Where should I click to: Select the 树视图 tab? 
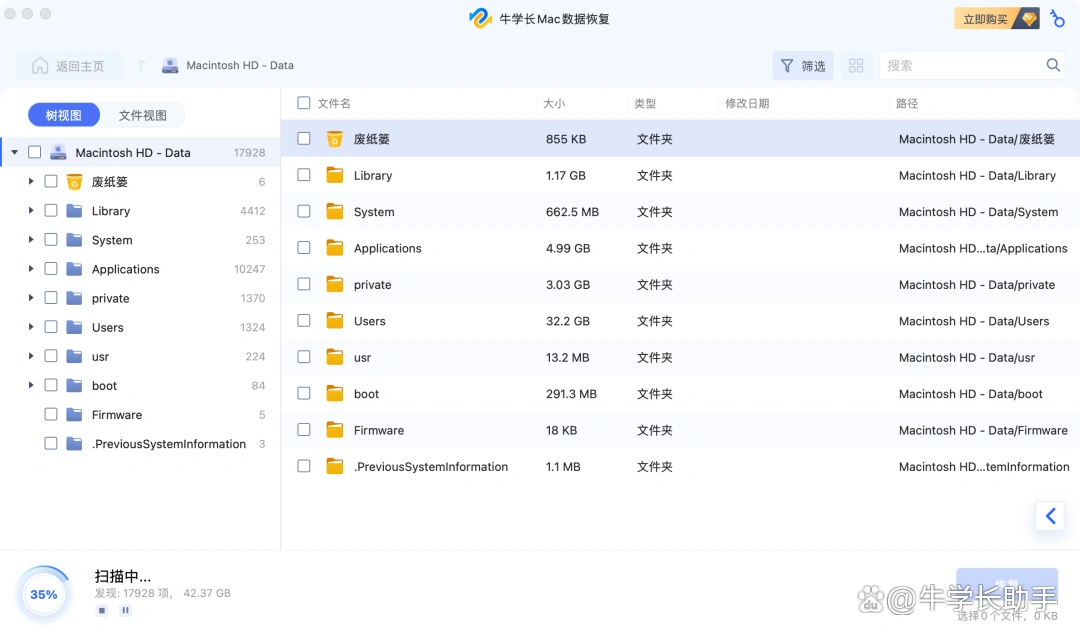click(63, 114)
